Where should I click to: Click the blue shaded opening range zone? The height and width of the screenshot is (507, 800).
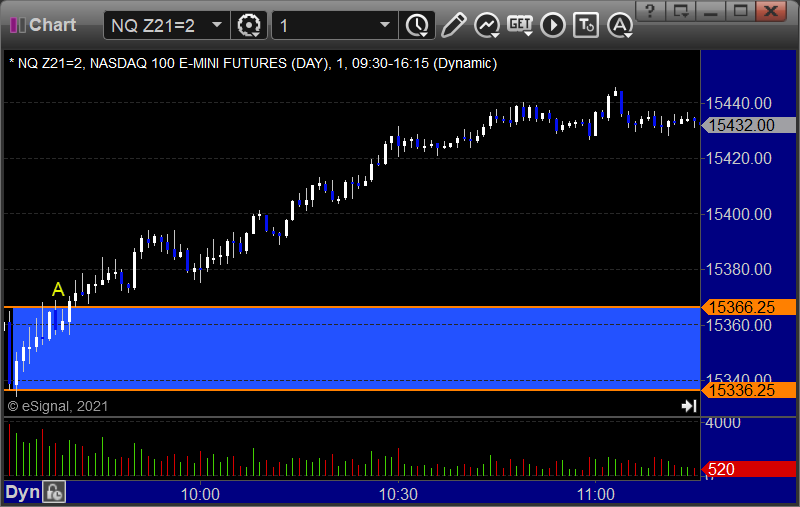tap(357, 349)
